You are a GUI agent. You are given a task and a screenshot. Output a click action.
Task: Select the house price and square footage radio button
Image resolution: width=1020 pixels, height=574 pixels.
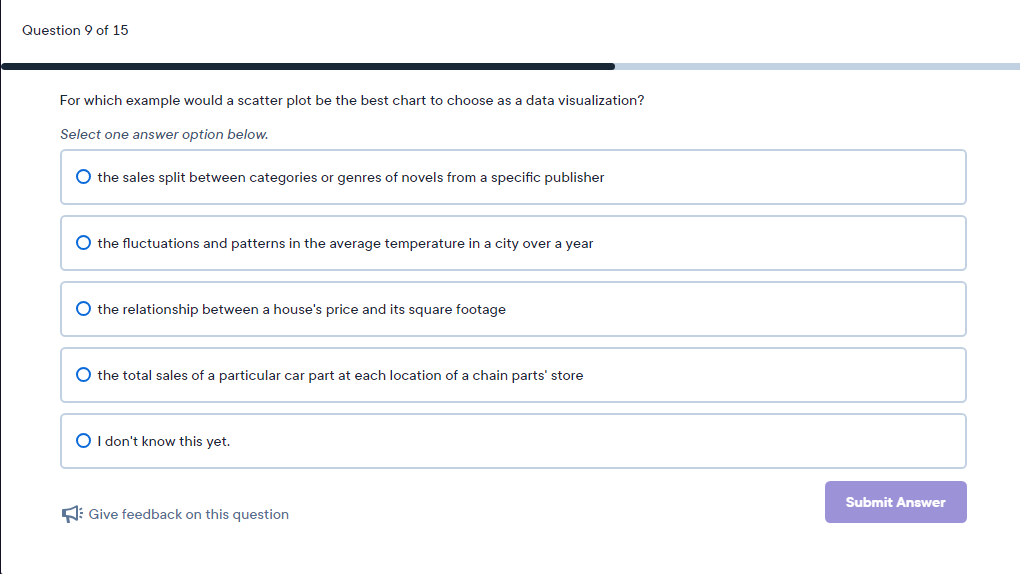[x=84, y=309]
